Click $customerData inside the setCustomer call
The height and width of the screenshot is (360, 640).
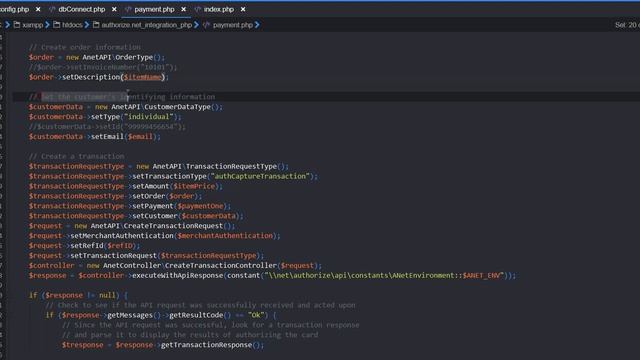[x=209, y=216]
